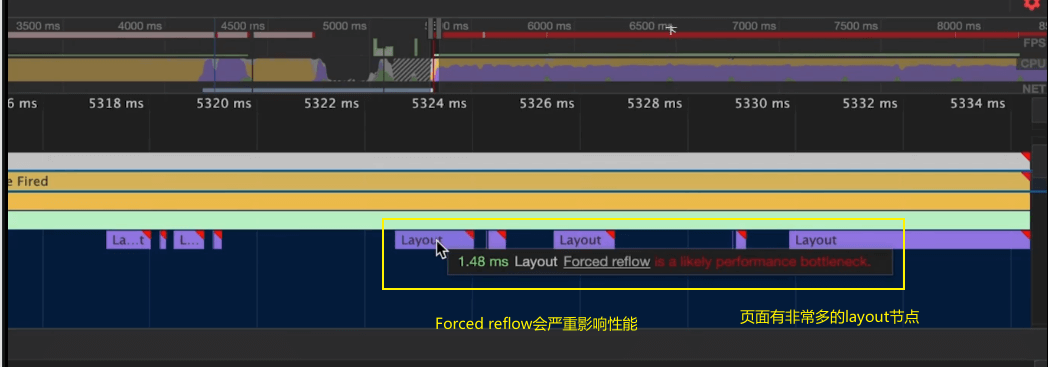The image size is (1048, 367).
Task: Click the 8000 ms mark in overview
Action: coord(959,26)
